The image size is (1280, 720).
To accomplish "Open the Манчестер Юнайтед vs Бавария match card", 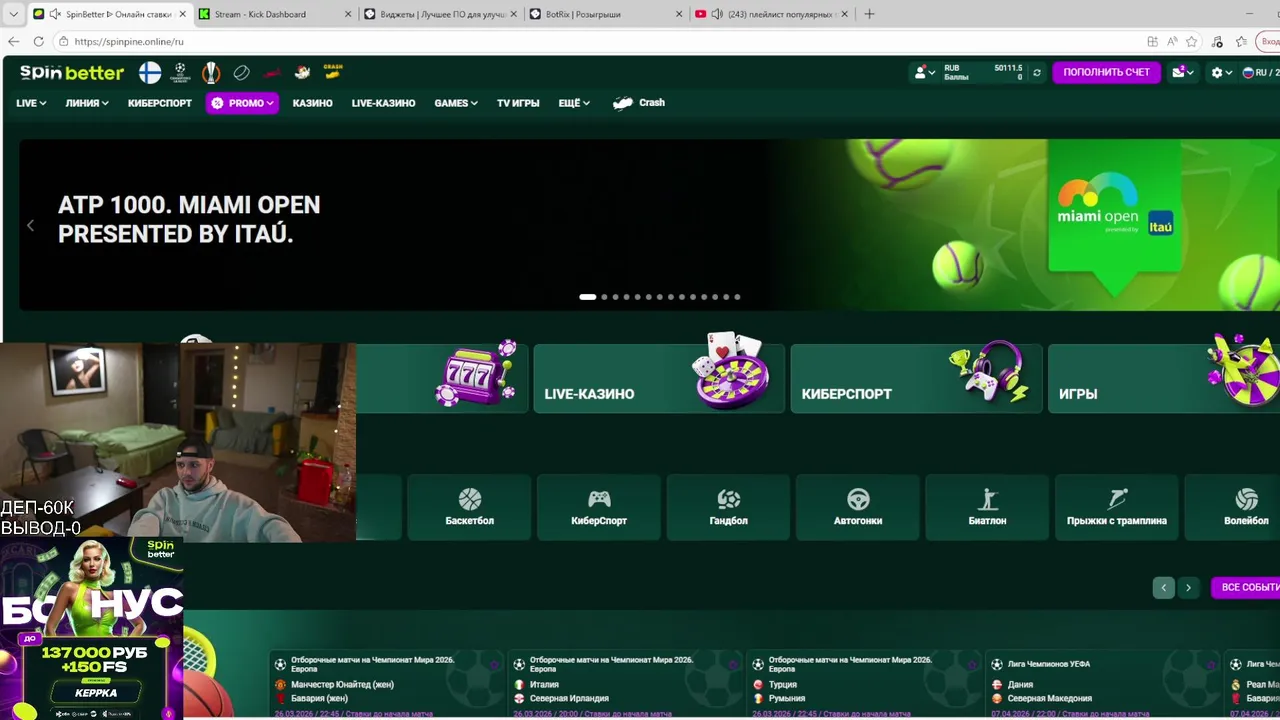I will (386, 685).
